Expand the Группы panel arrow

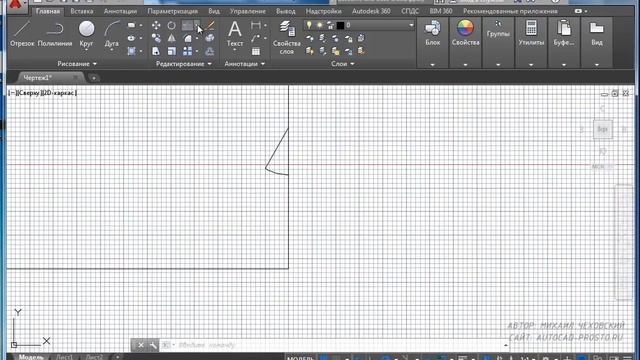498,64
